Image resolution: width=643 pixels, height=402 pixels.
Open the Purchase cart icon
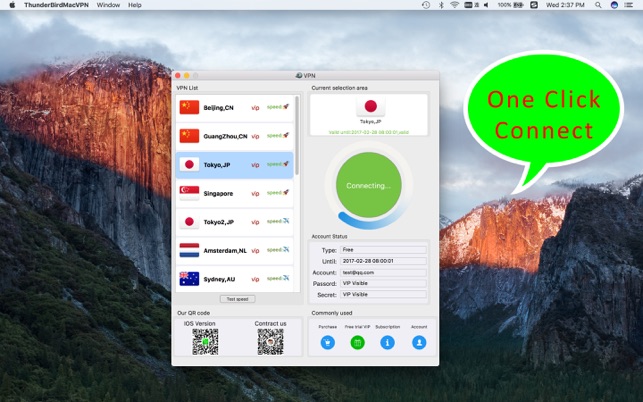tap(328, 342)
